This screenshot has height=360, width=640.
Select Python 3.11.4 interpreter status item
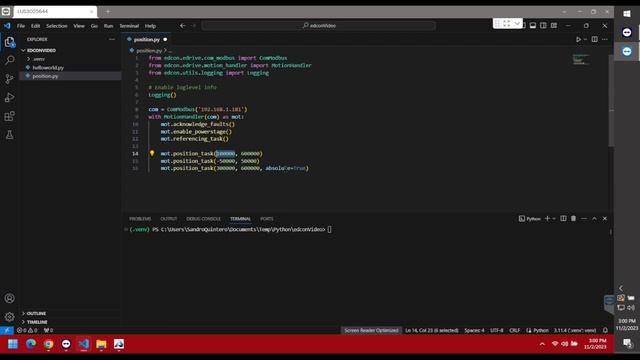point(575,330)
